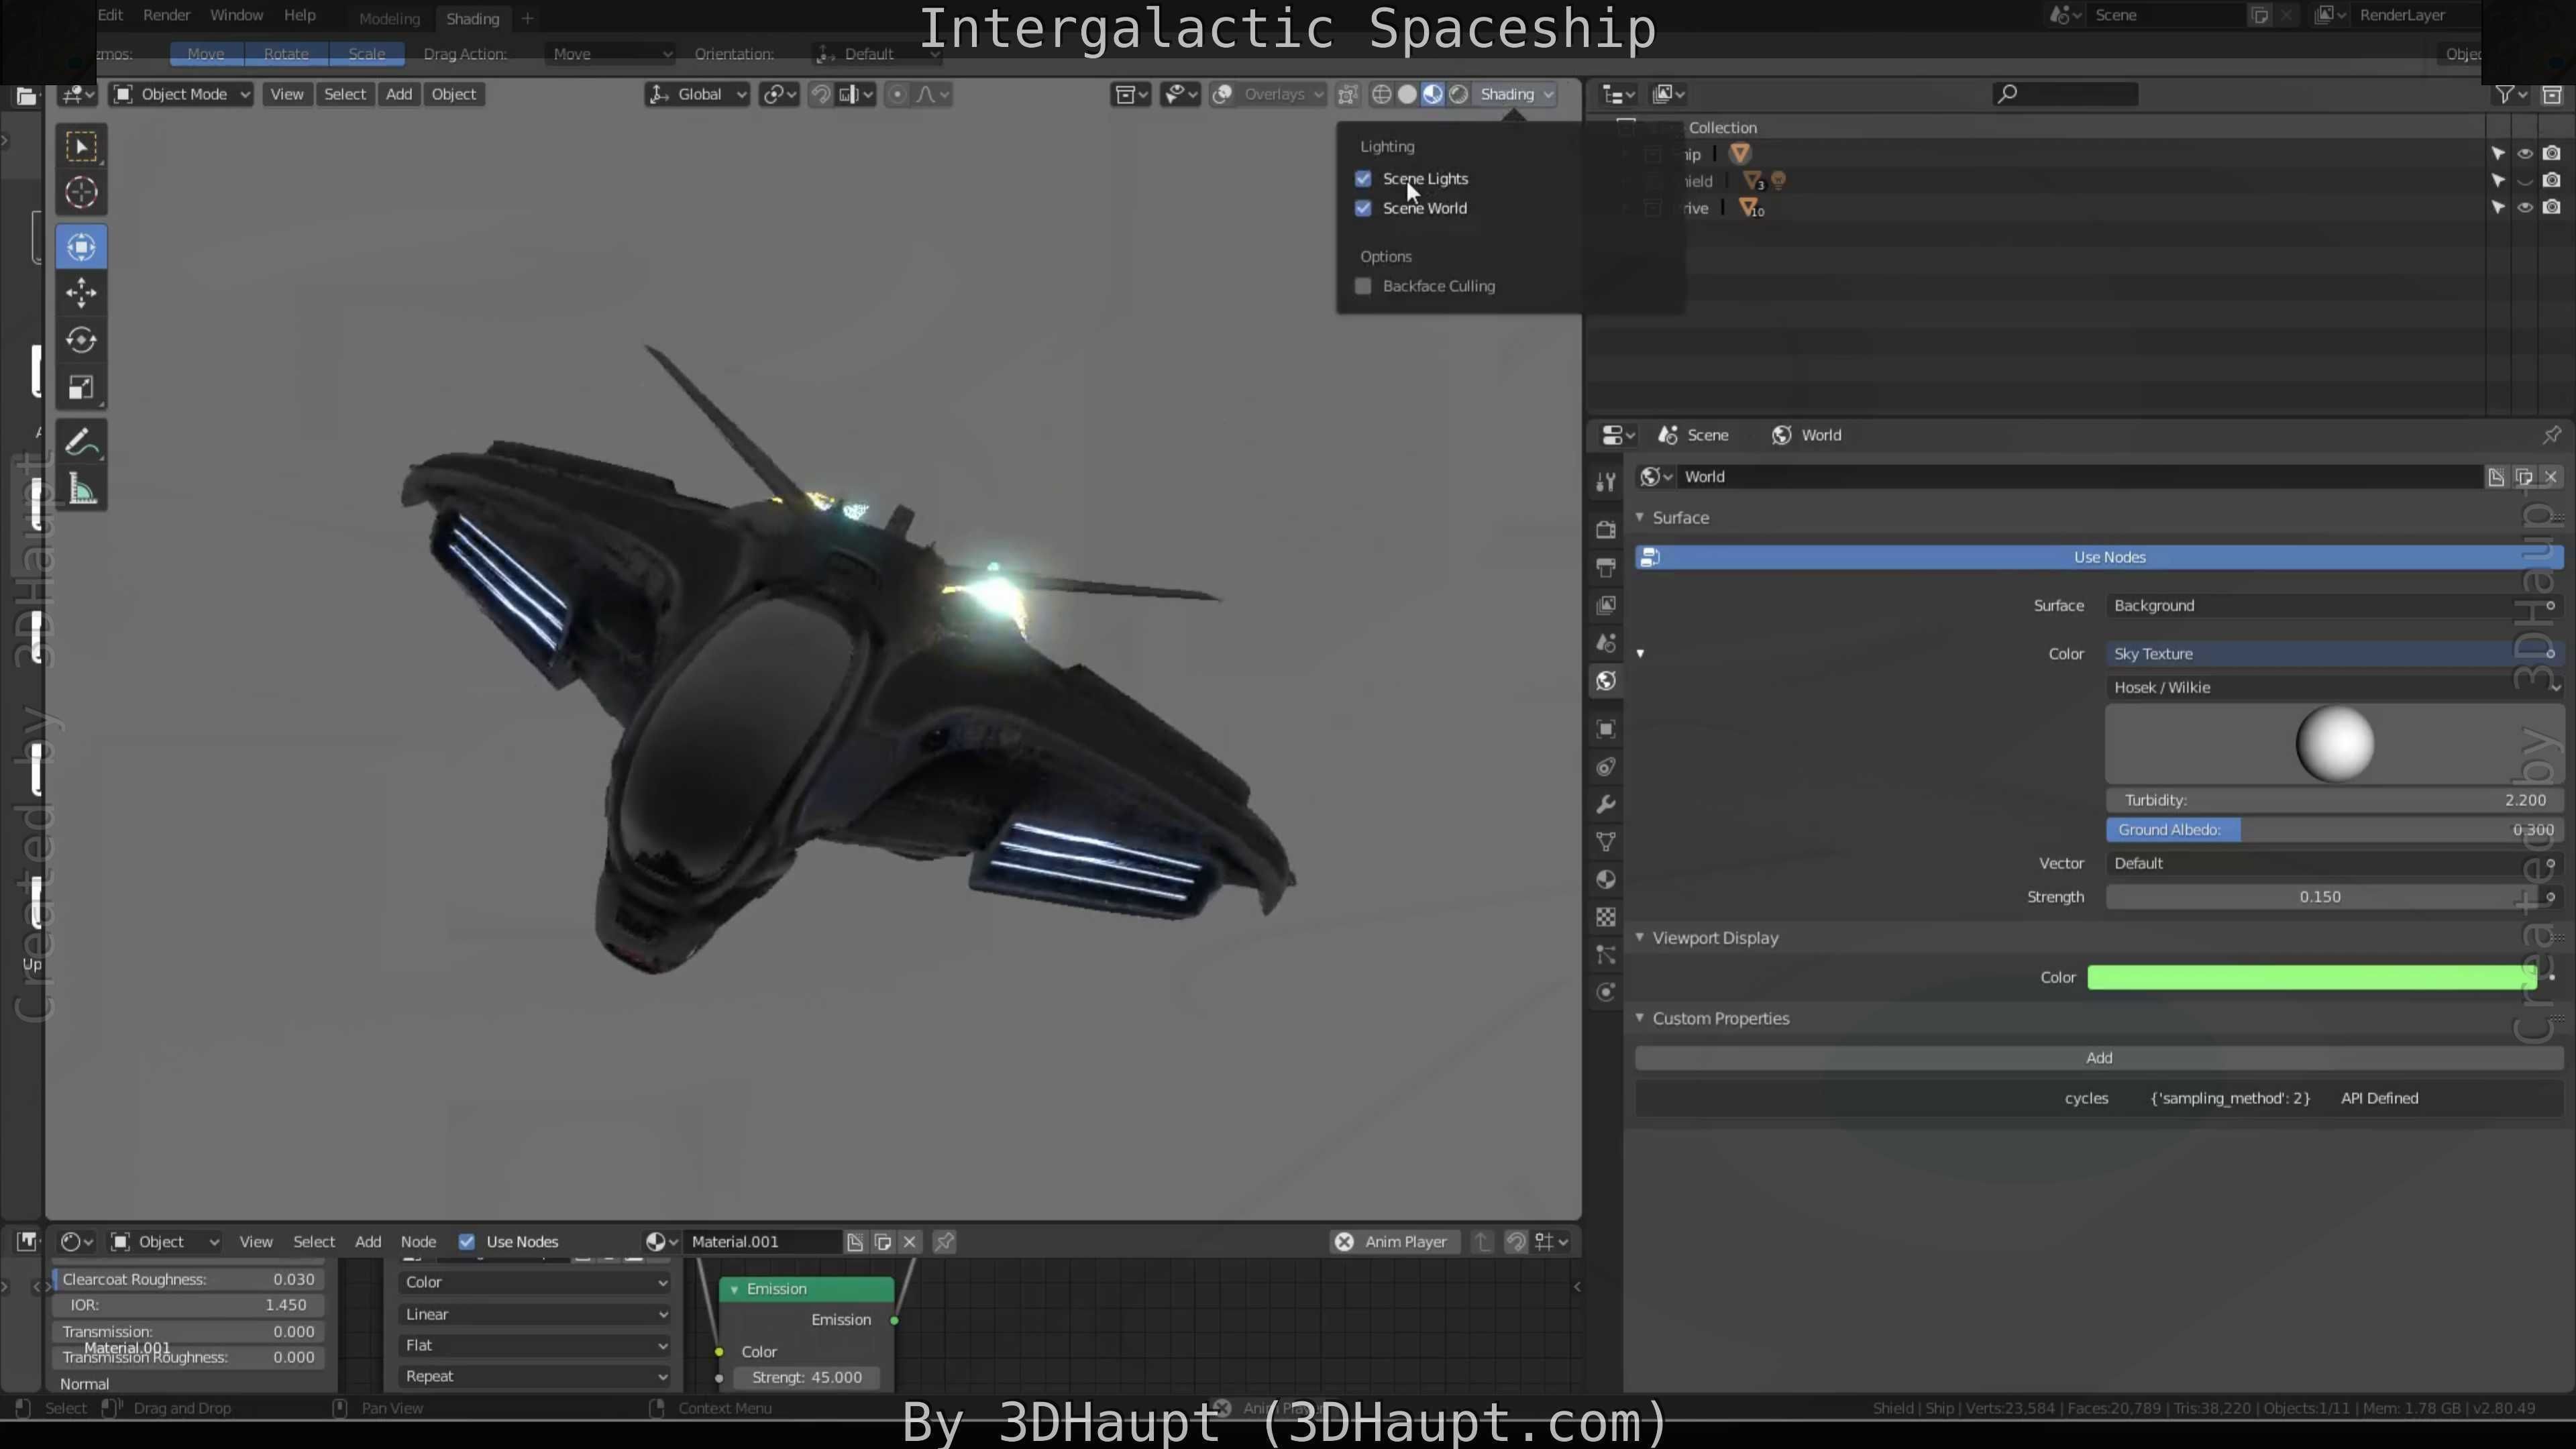Click the green Viewport Display color swatch
This screenshot has width=2576, height=1449.
2310,977
